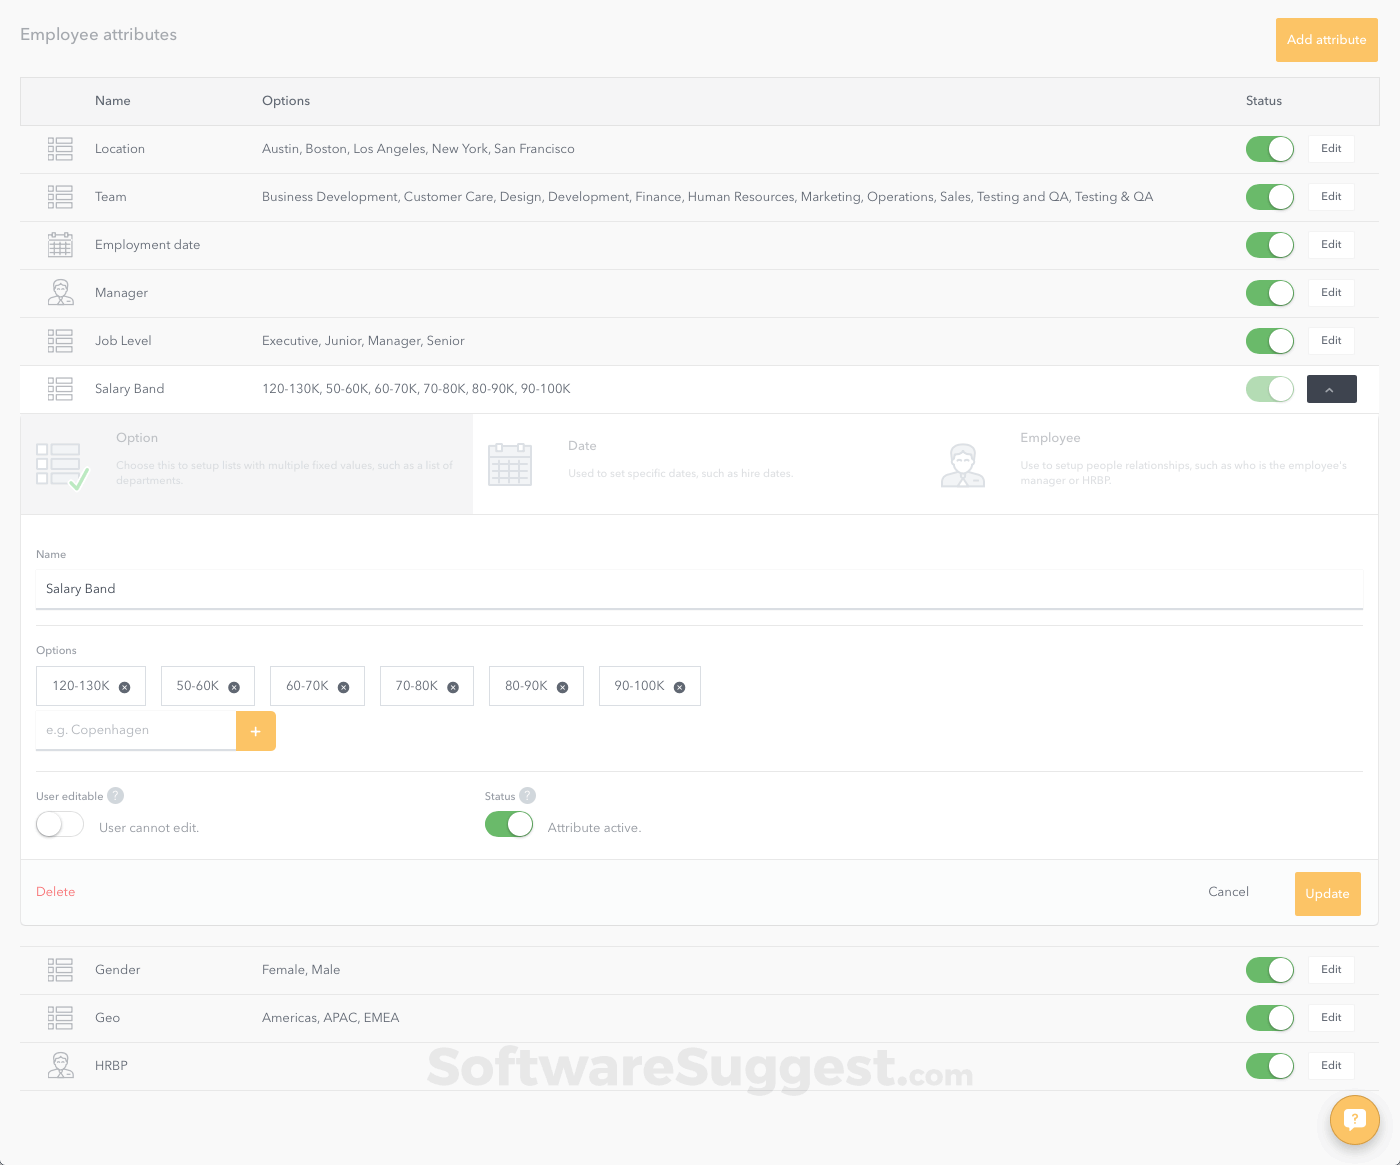Click the Delete link
The width and height of the screenshot is (1400, 1165).
tap(55, 891)
